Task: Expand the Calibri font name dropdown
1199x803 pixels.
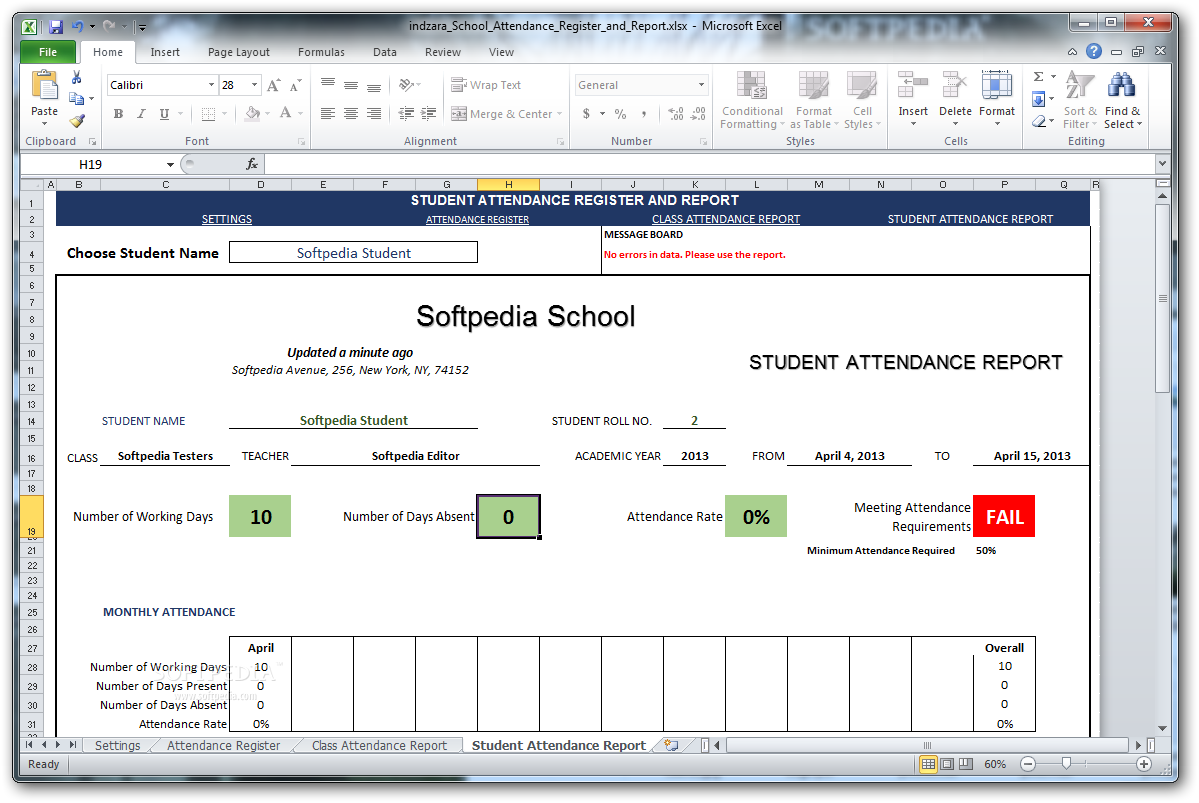Action: 211,85
